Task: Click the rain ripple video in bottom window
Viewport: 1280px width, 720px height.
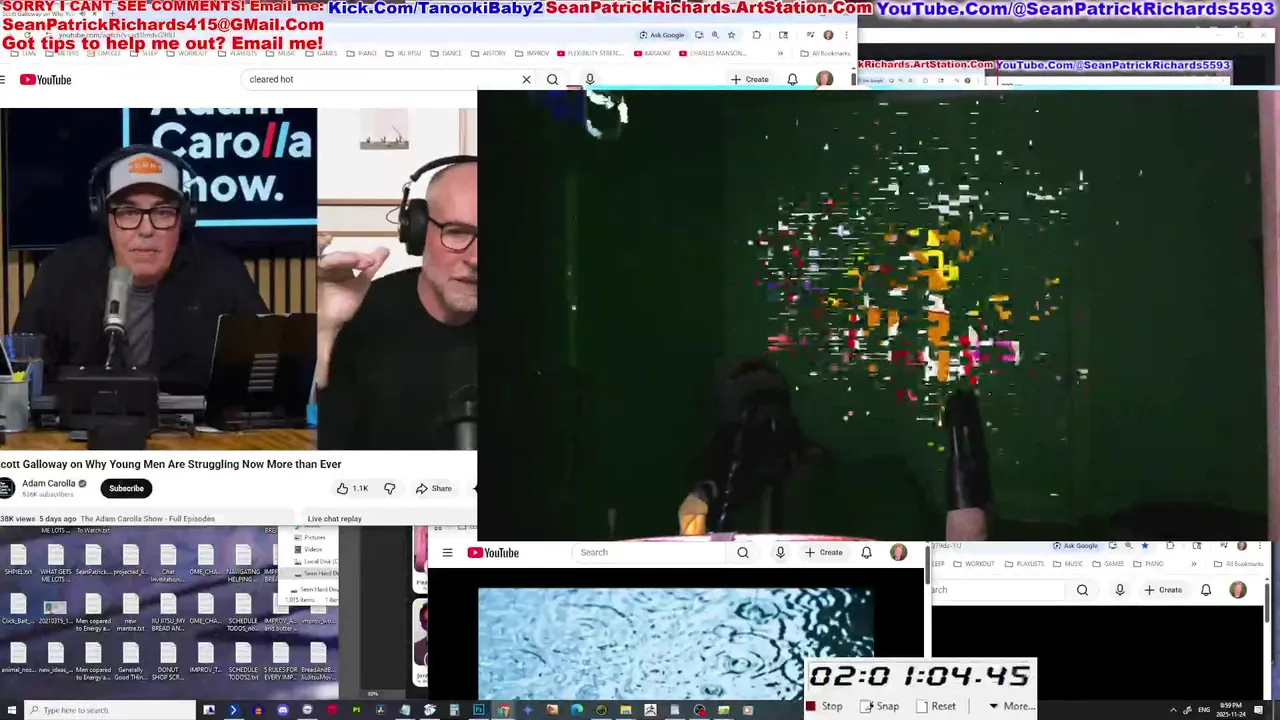Action: click(x=675, y=643)
